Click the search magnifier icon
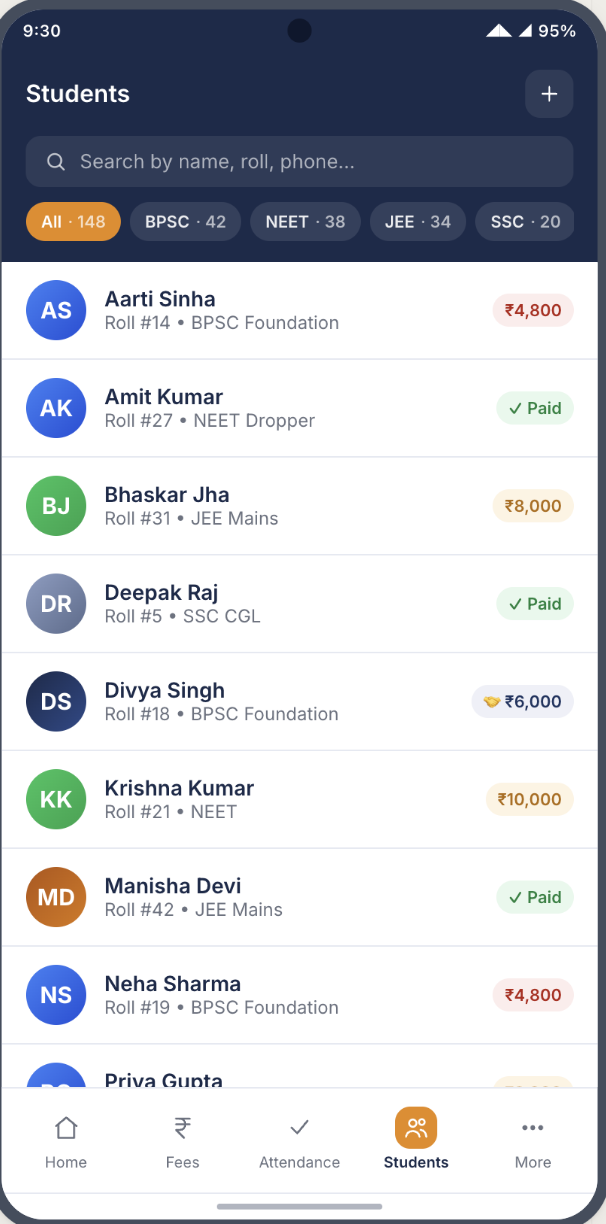Screen dimensions: 606x1224 click(56, 161)
